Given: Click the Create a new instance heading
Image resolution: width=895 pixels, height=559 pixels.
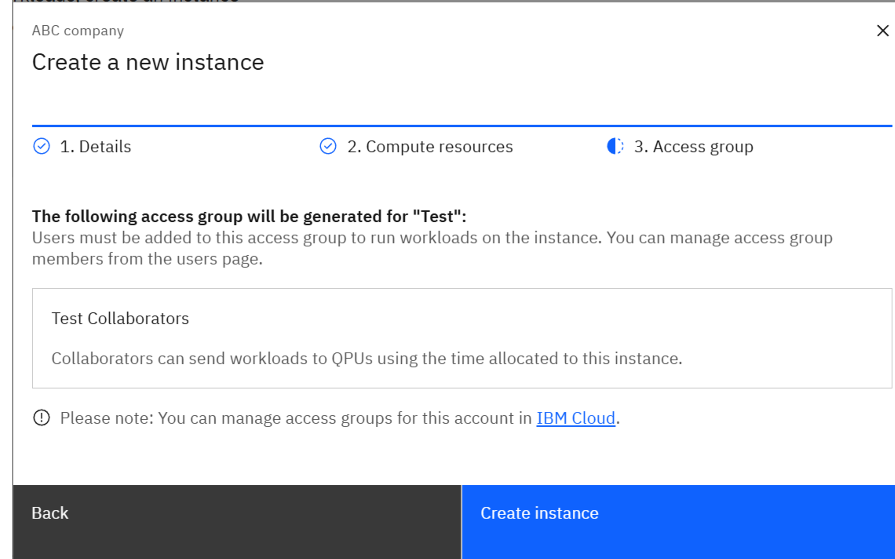Looking at the screenshot, I should [x=148, y=62].
